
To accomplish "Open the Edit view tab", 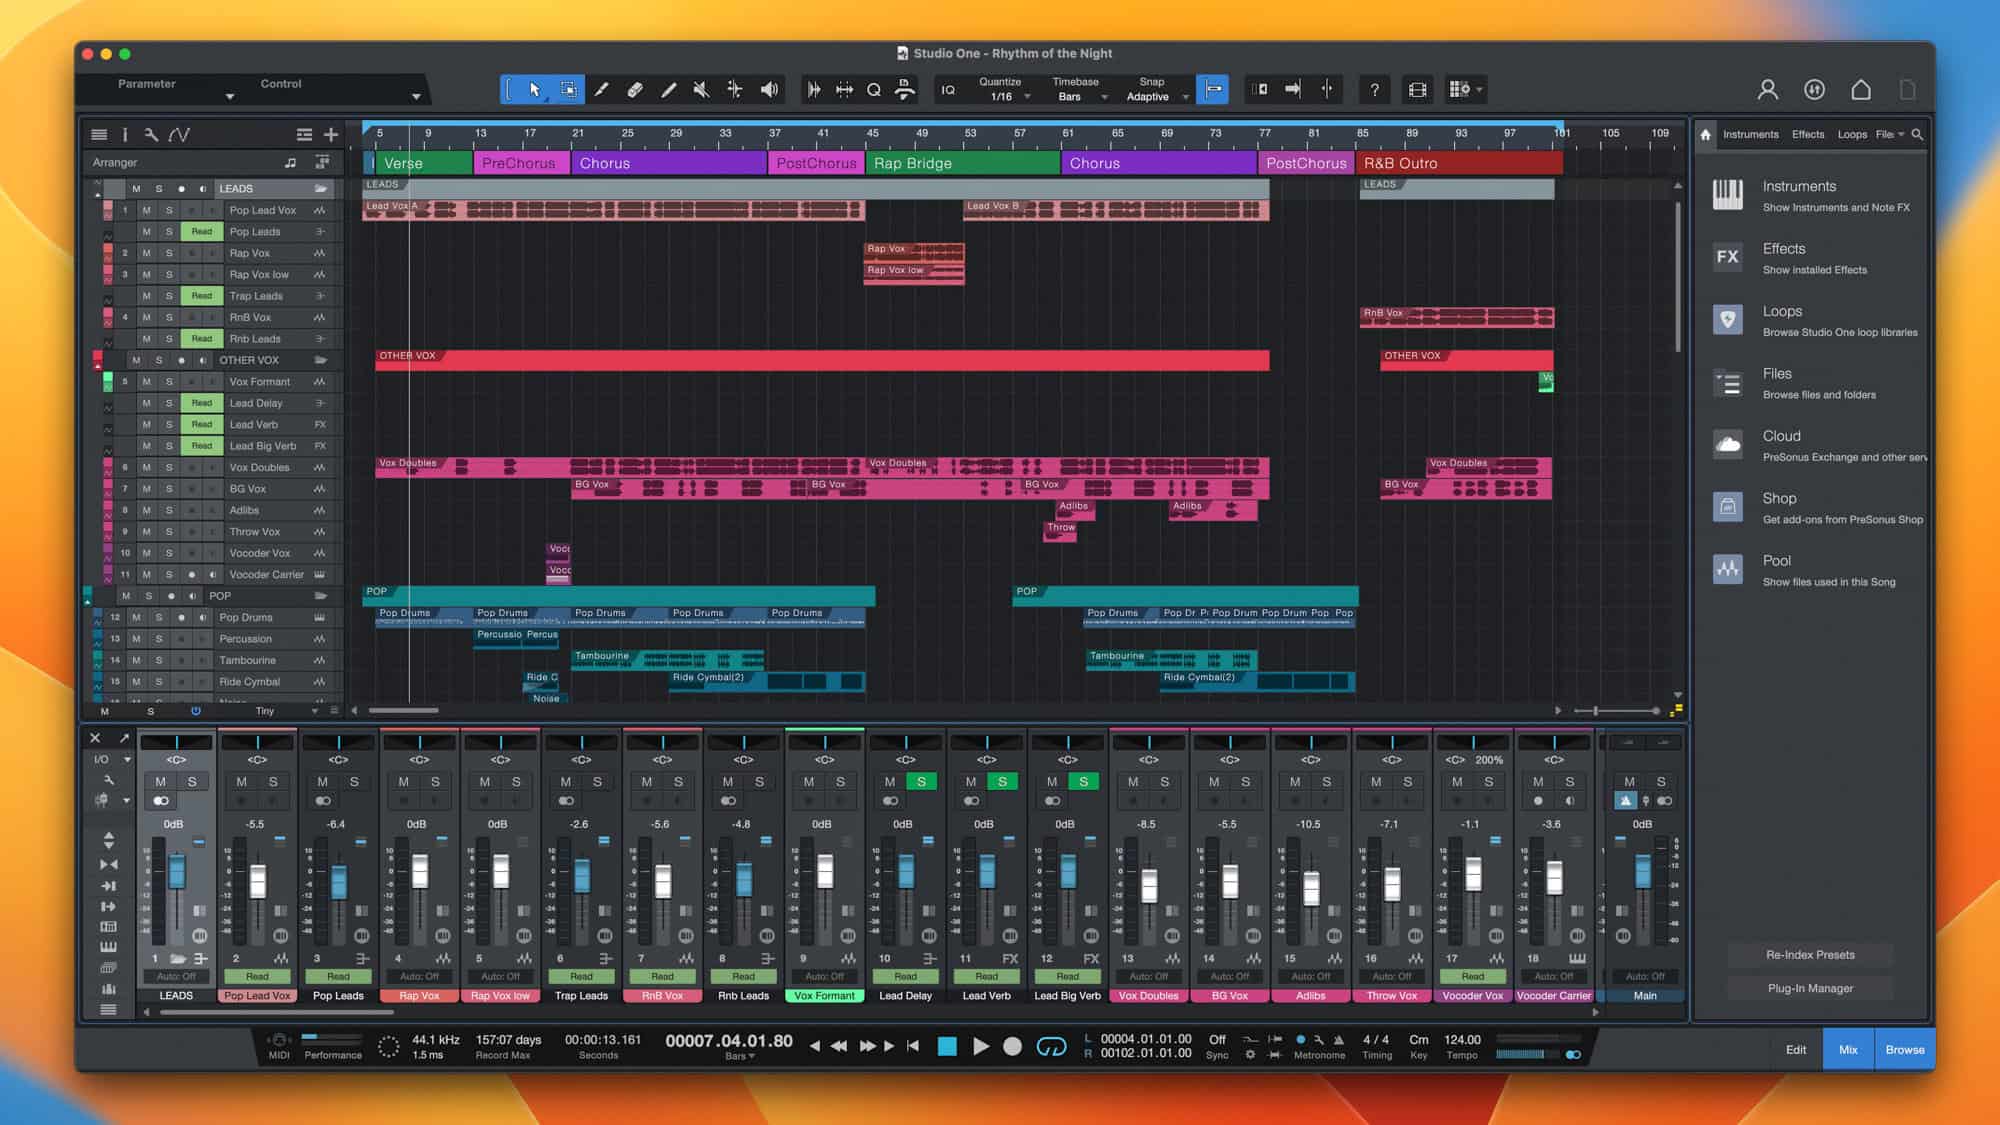I will [x=1796, y=1049].
